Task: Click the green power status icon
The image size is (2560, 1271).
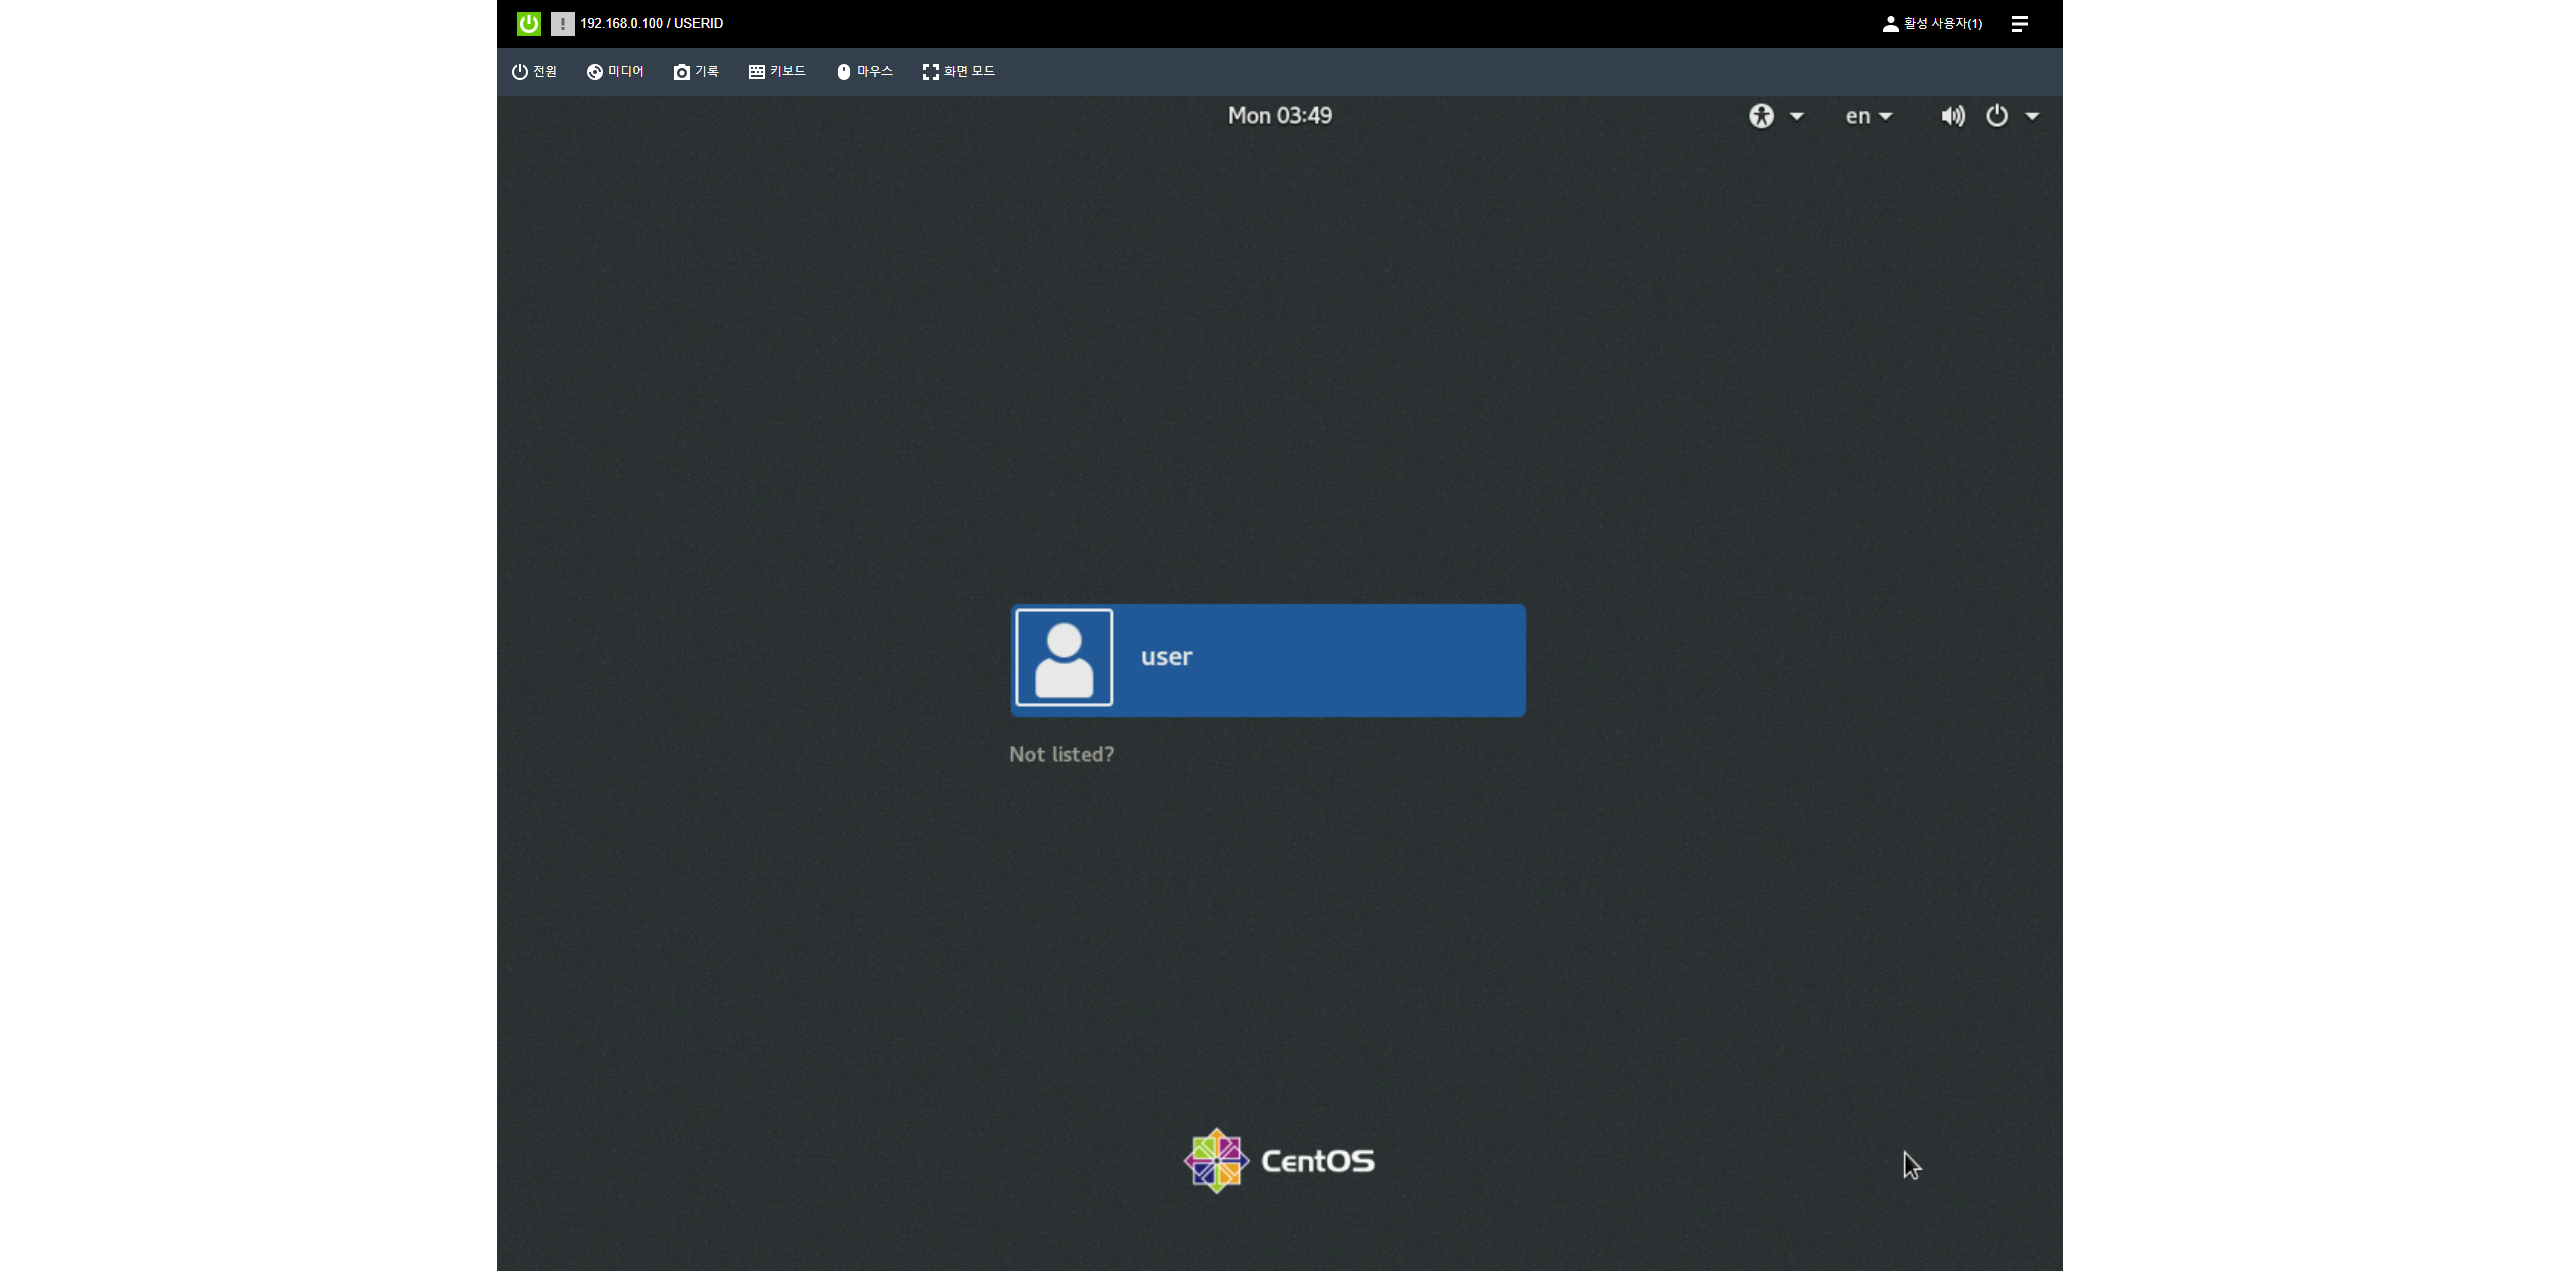Action: click(x=528, y=23)
